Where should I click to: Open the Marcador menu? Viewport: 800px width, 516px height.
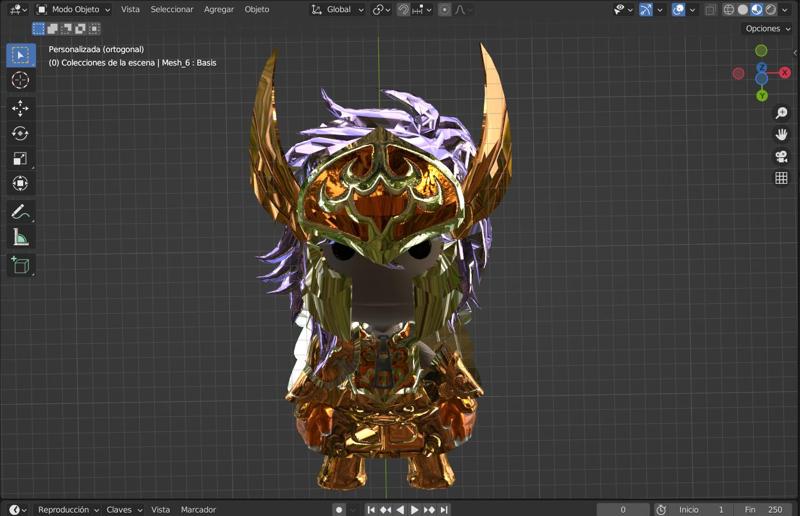(198, 509)
